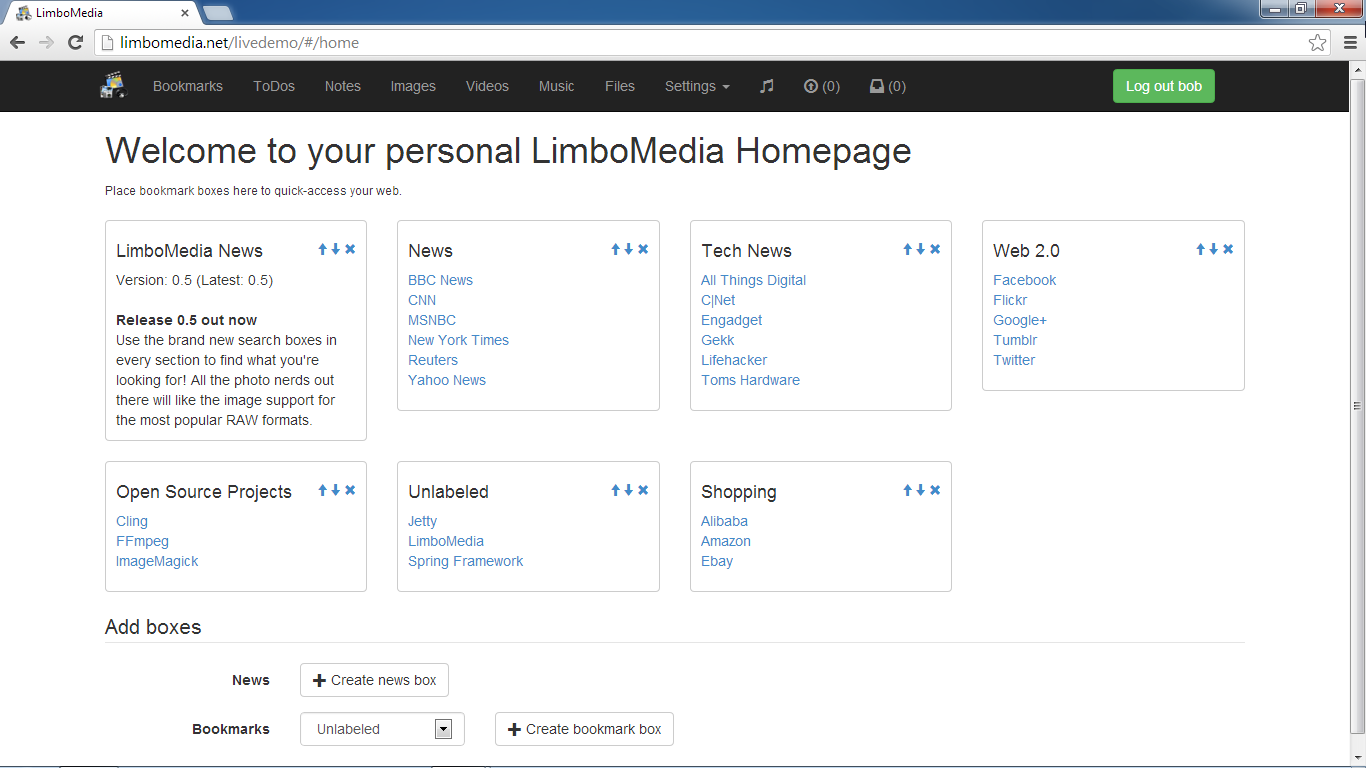1366x768 pixels.
Task: Remove the Unlabeled box
Action: click(643, 490)
